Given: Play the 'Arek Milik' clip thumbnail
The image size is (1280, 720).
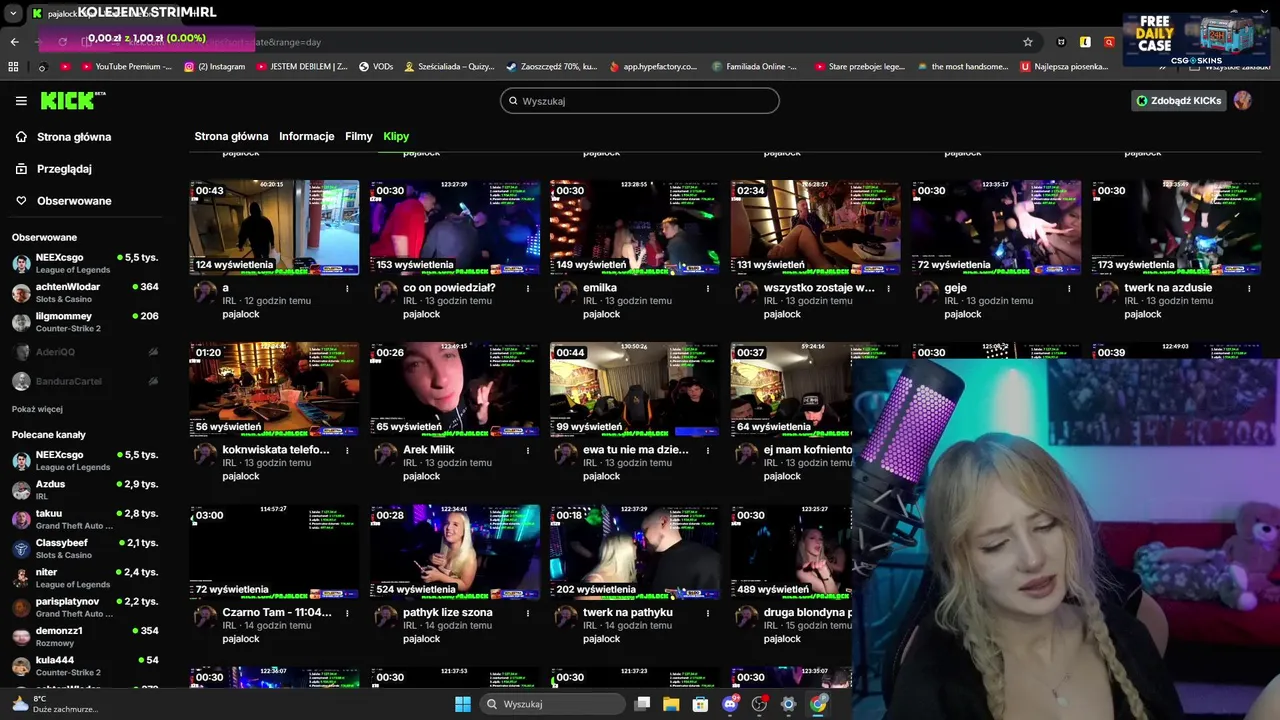Looking at the screenshot, I should [455, 389].
